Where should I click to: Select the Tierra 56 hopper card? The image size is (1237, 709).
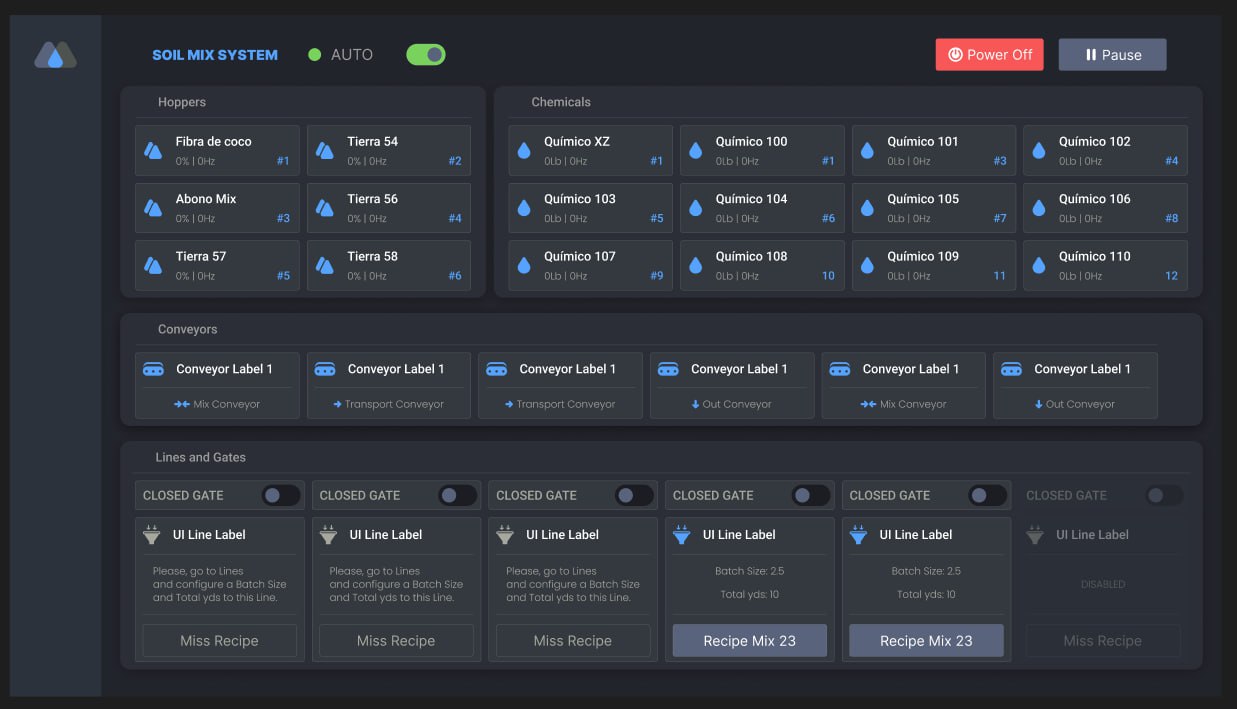[x=389, y=208]
